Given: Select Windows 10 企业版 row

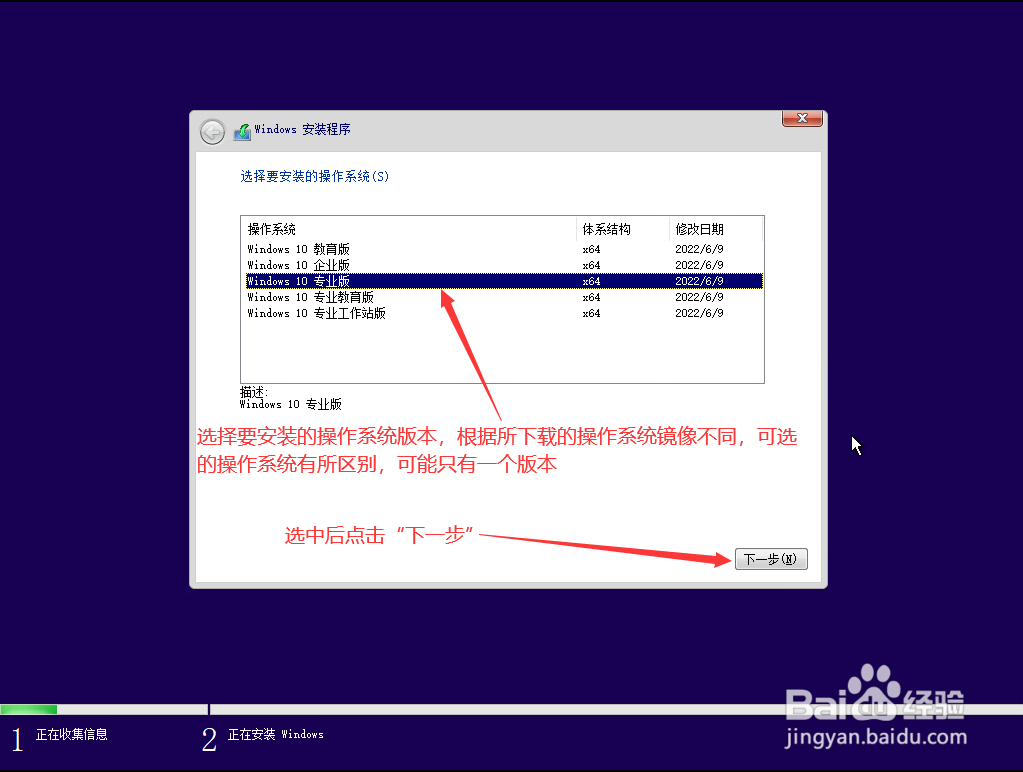Looking at the screenshot, I should [x=504, y=265].
